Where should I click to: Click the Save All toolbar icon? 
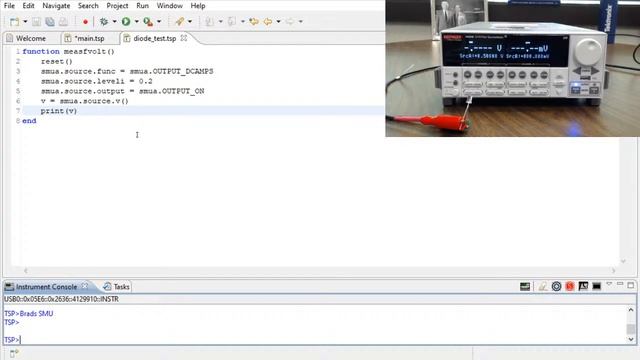(x=50, y=22)
